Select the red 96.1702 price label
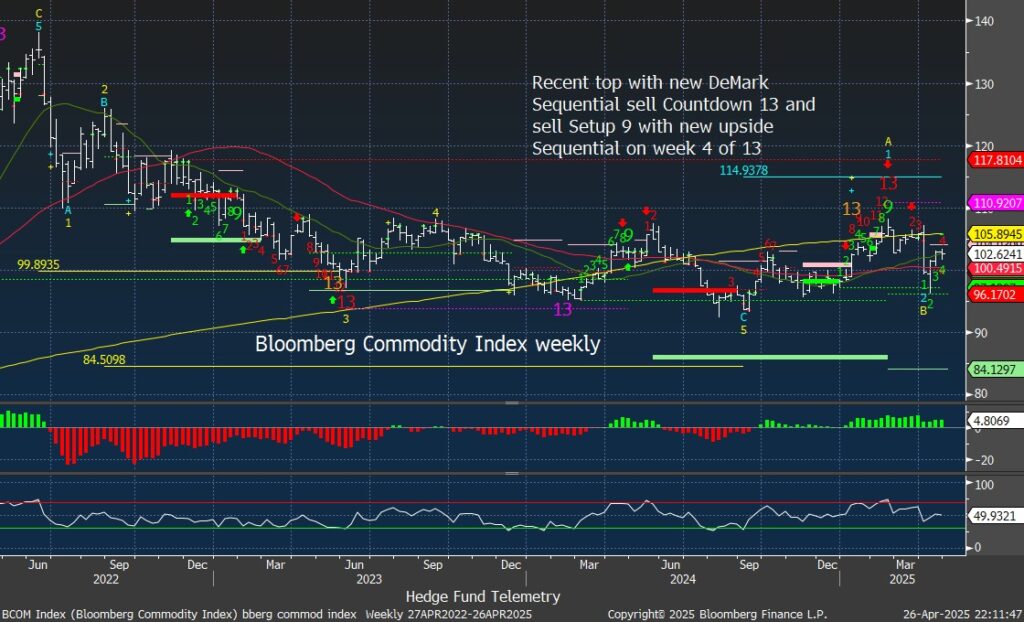1024x622 pixels. tap(998, 295)
